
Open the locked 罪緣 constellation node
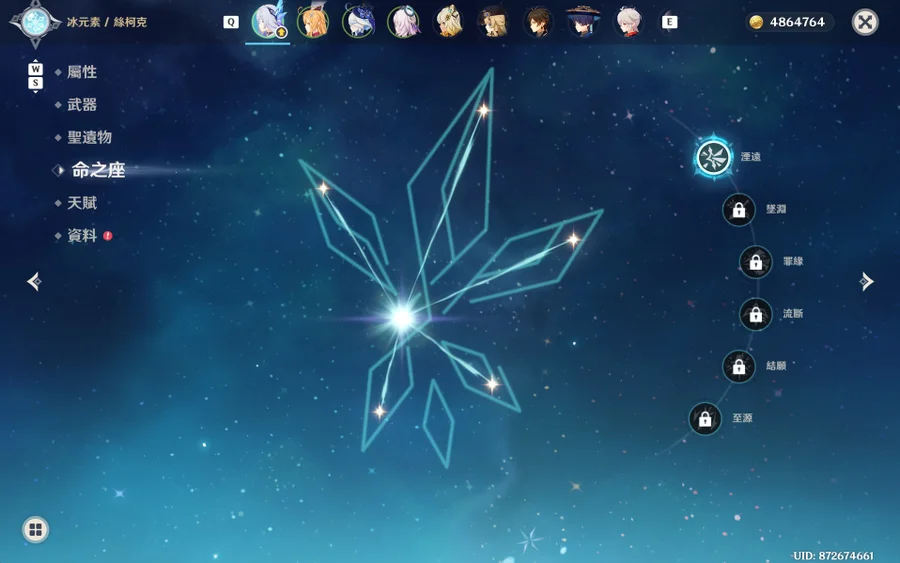point(755,262)
